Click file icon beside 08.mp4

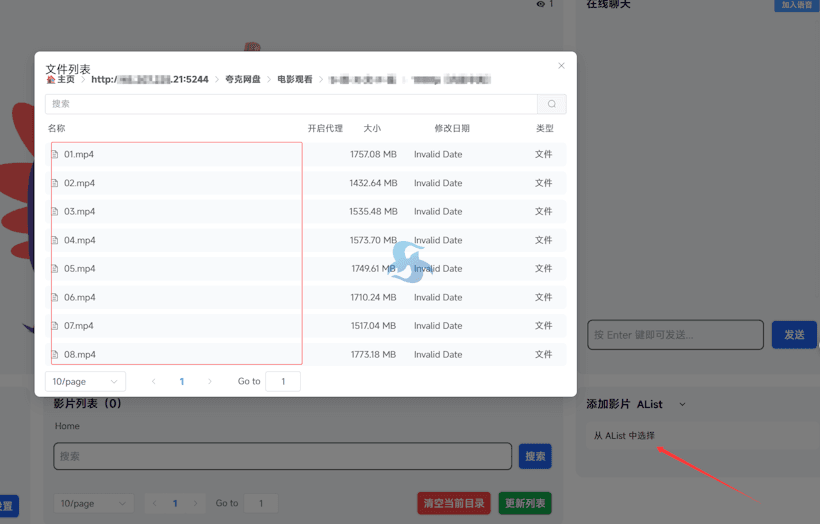[54, 354]
